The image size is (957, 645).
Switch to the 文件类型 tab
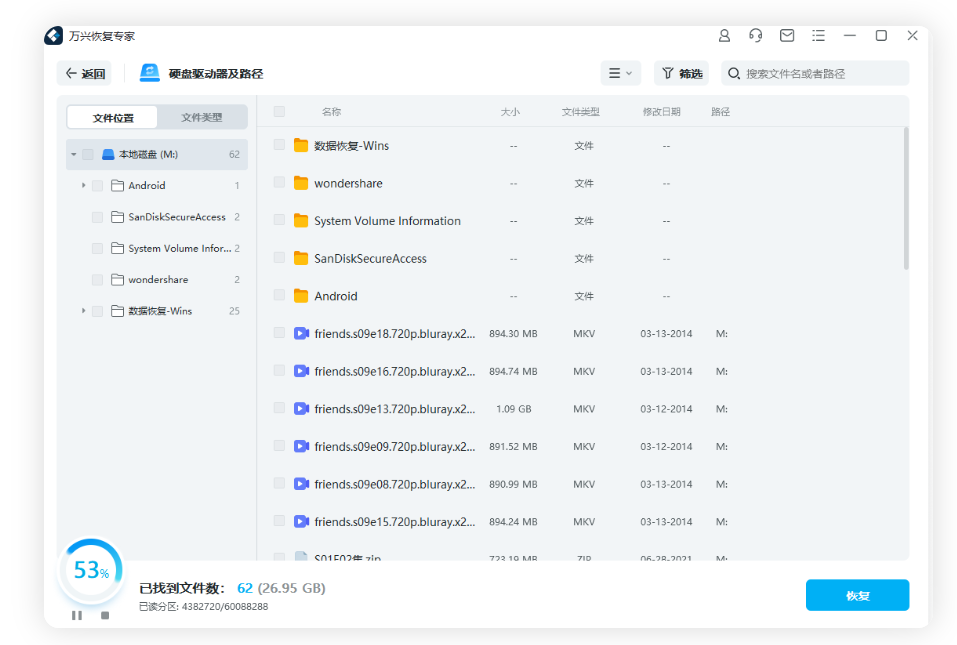[203, 117]
